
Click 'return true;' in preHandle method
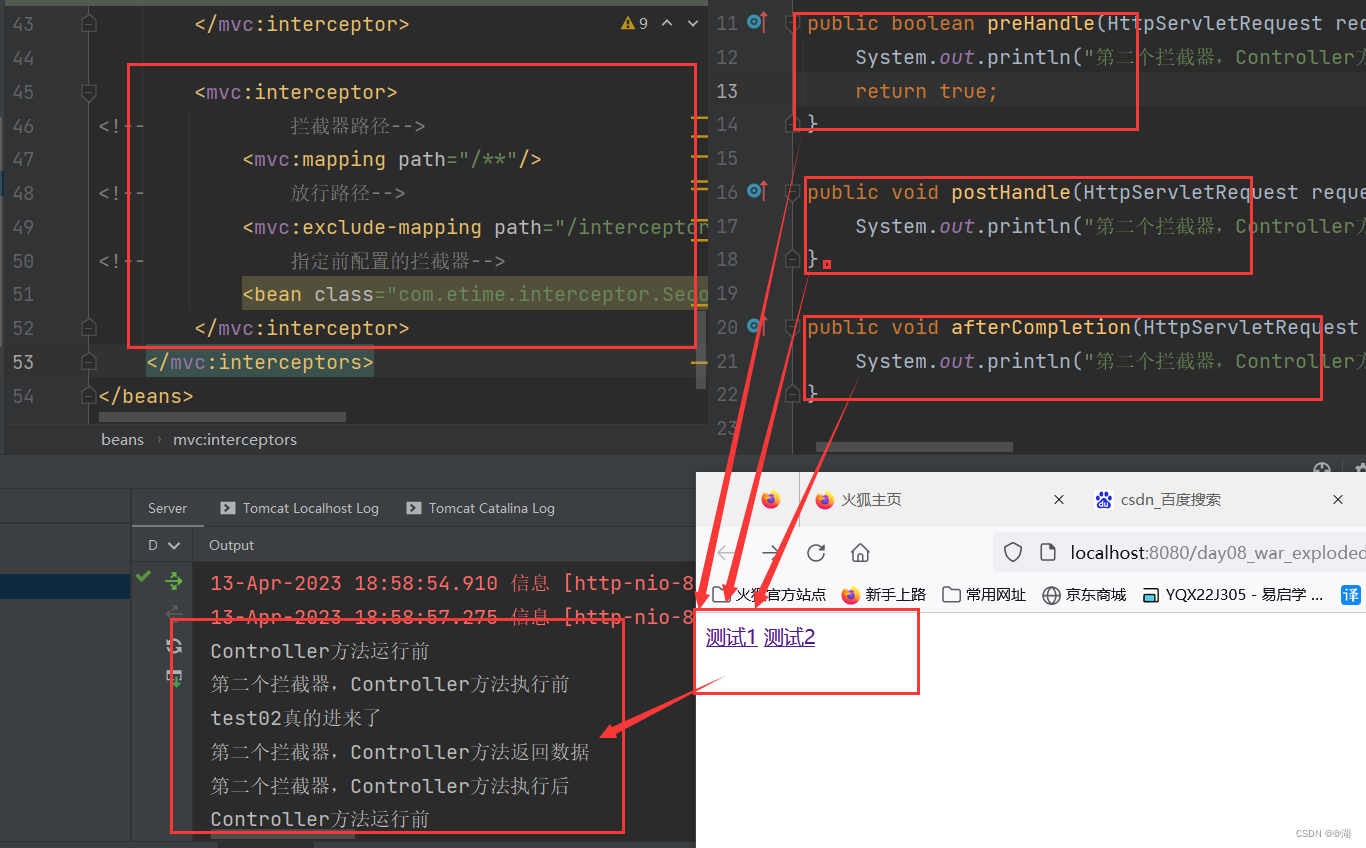(926, 91)
